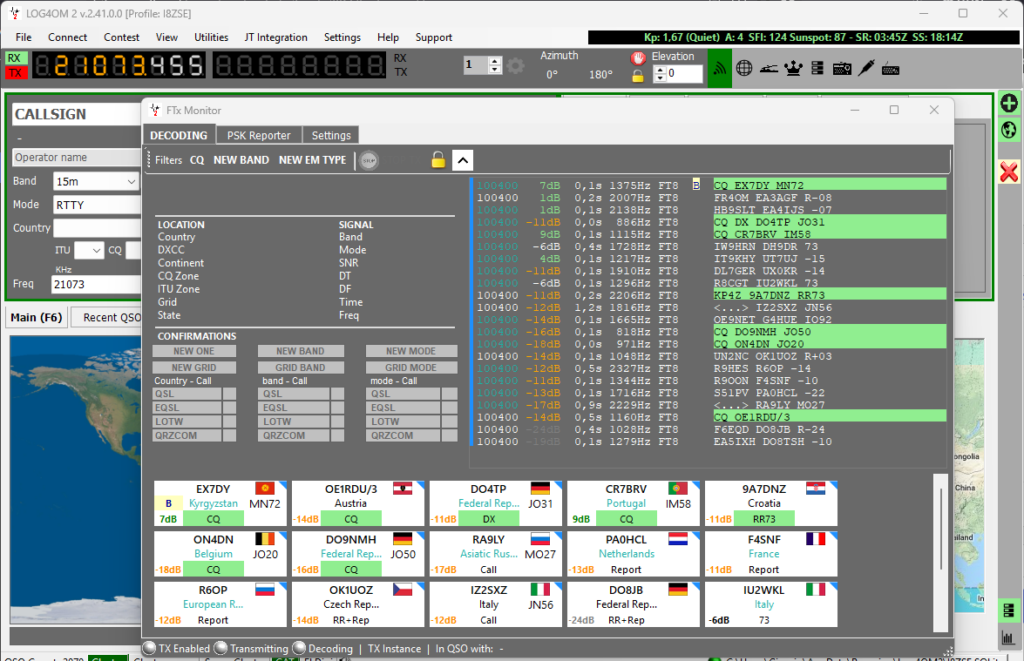Select the EX7DY Kyrgyzstan station card
The image size is (1024, 661).
(220, 504)
